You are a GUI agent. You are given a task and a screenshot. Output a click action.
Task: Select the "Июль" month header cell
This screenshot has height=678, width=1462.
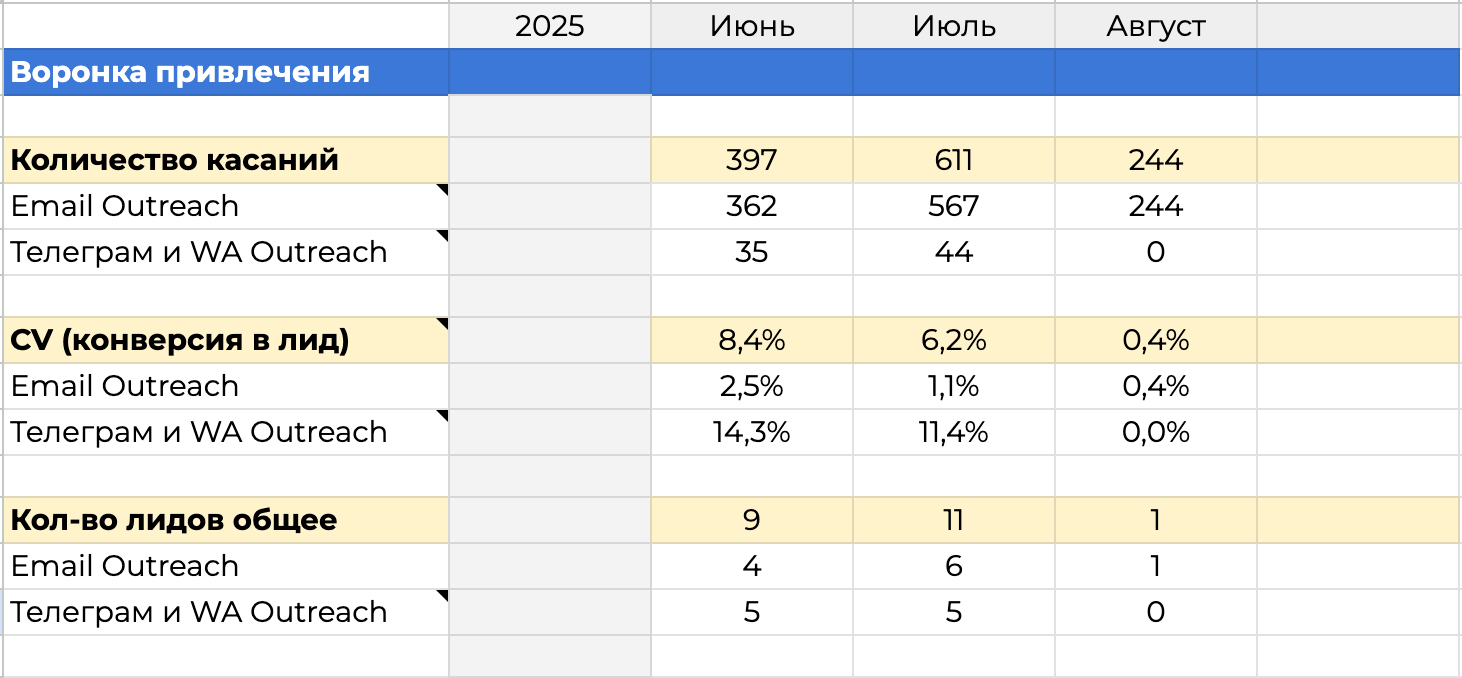pos(954,25)
